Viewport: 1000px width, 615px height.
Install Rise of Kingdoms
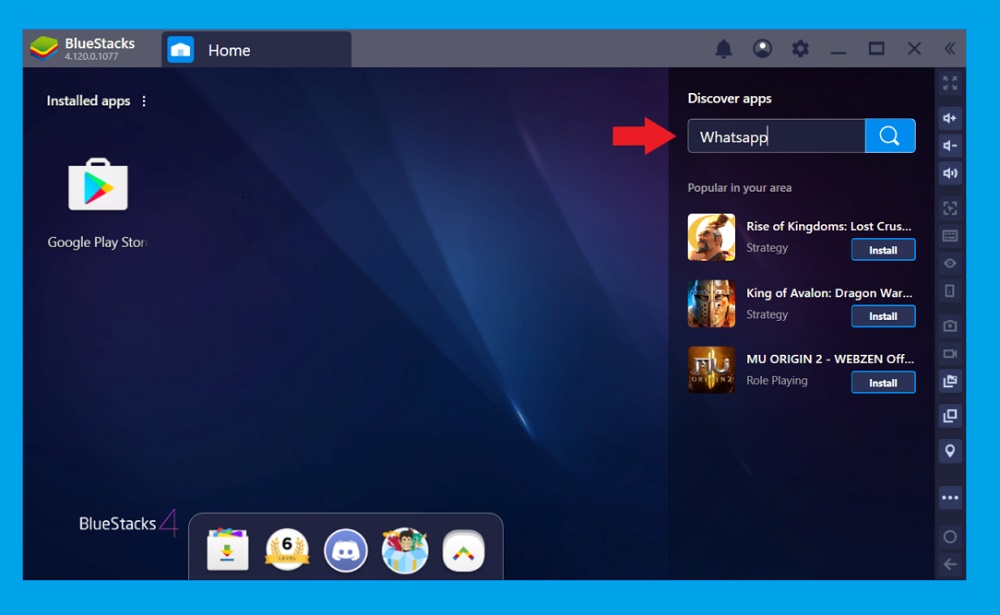click(883, 250)
